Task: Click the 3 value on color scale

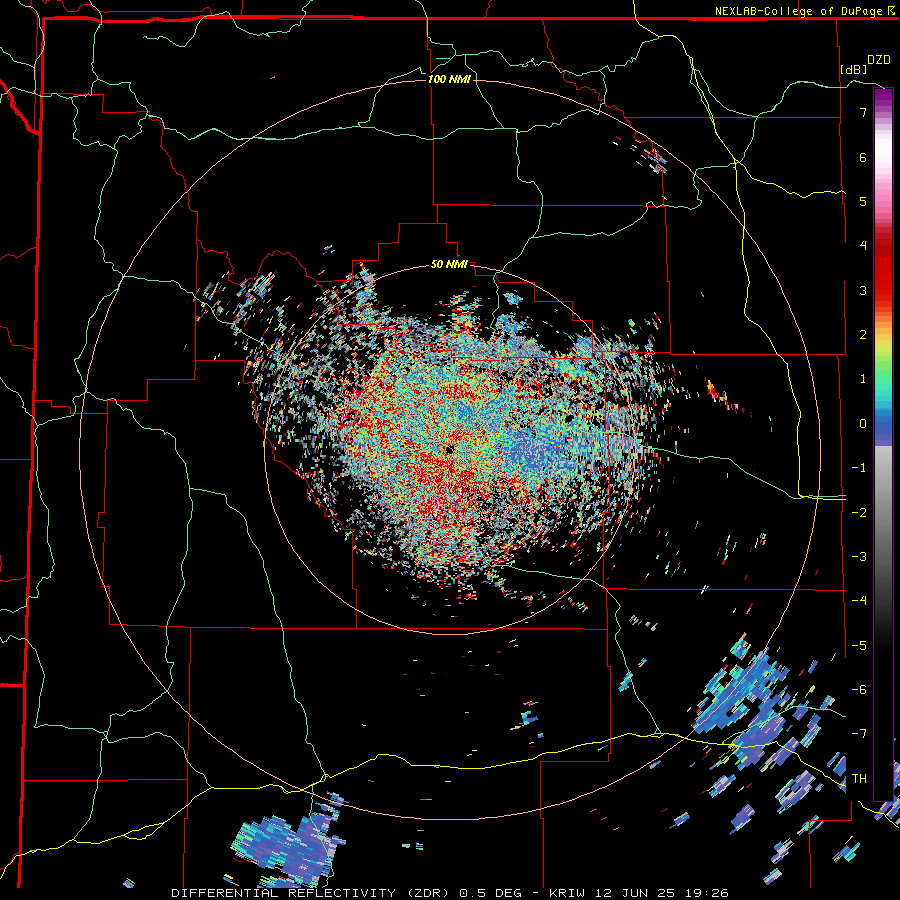Action: pyautogui.click(x=863, y=290)
